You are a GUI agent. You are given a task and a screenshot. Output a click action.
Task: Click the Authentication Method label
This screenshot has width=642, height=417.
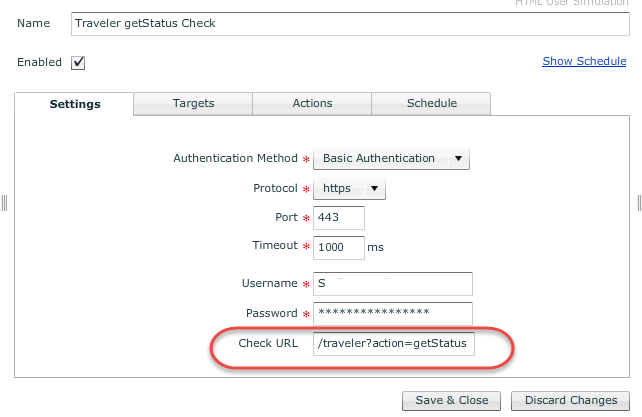tap(235, 158)
